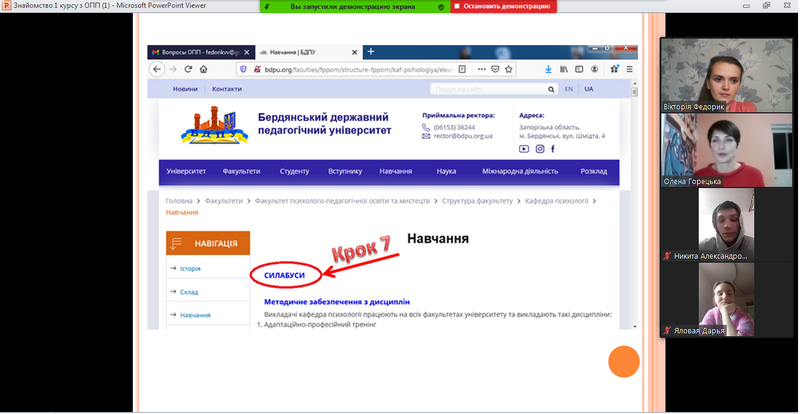Open Навчання in the navigation sidebar

[x=195, y=315]
